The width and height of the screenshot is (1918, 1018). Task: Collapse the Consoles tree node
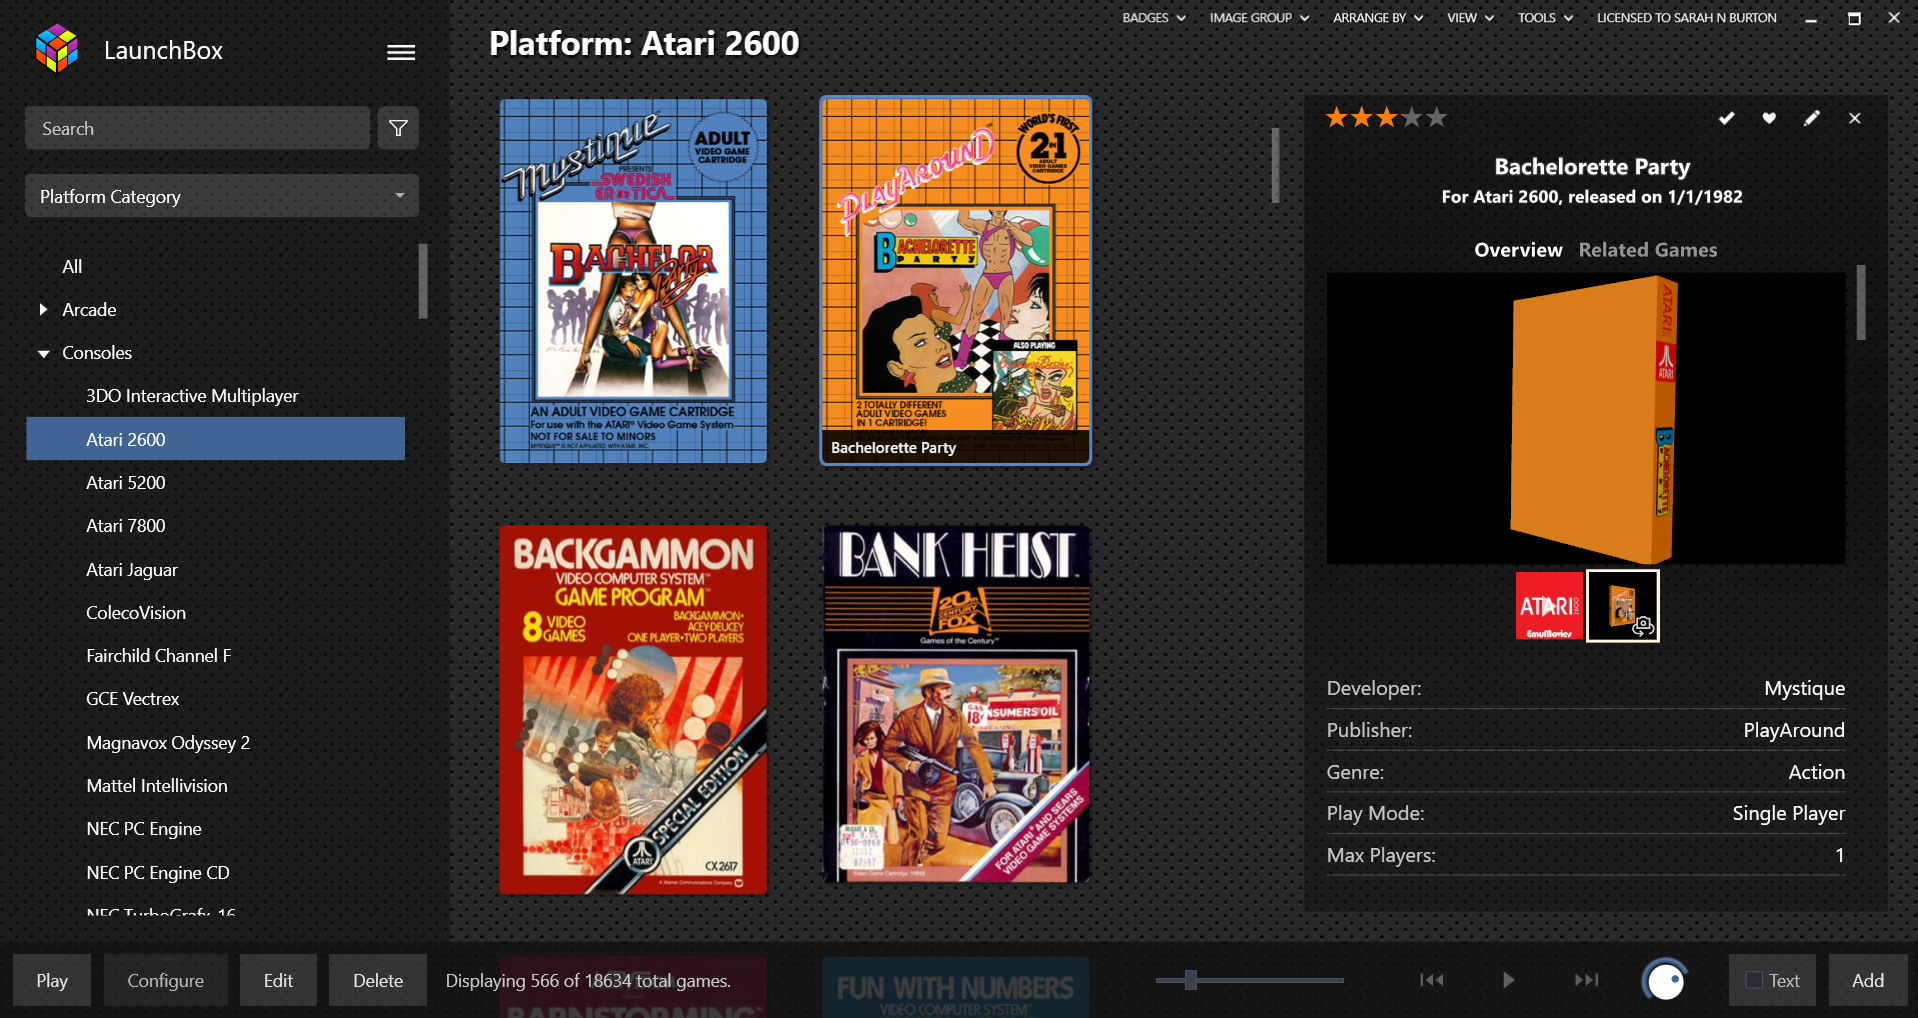43,353
